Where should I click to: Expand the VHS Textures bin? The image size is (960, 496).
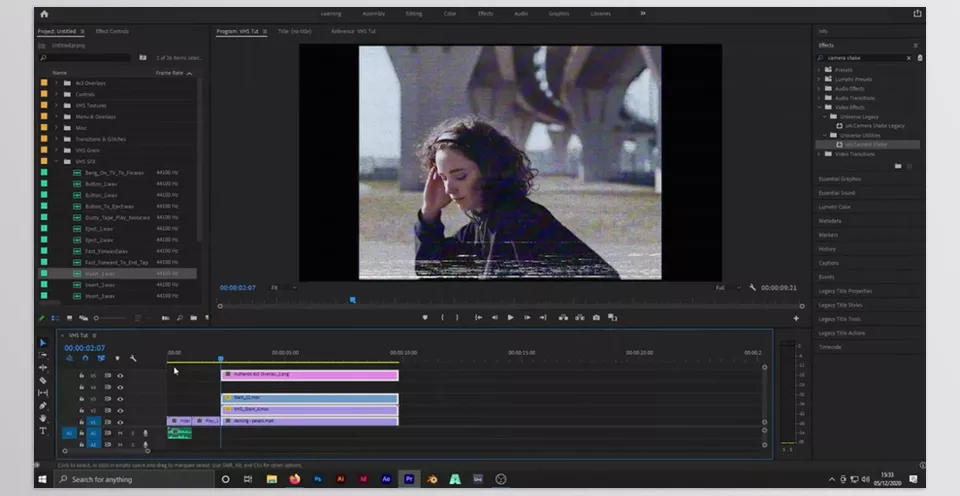(56, 105)
